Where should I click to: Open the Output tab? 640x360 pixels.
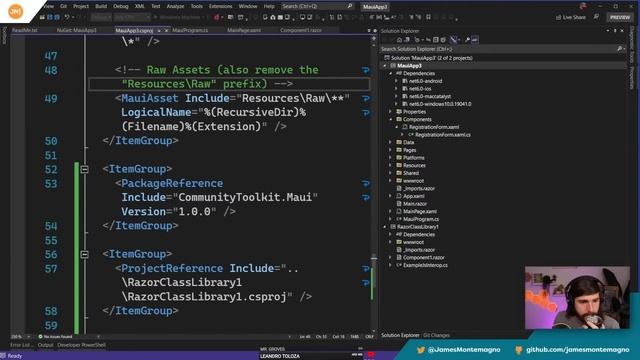coord(45,345)
